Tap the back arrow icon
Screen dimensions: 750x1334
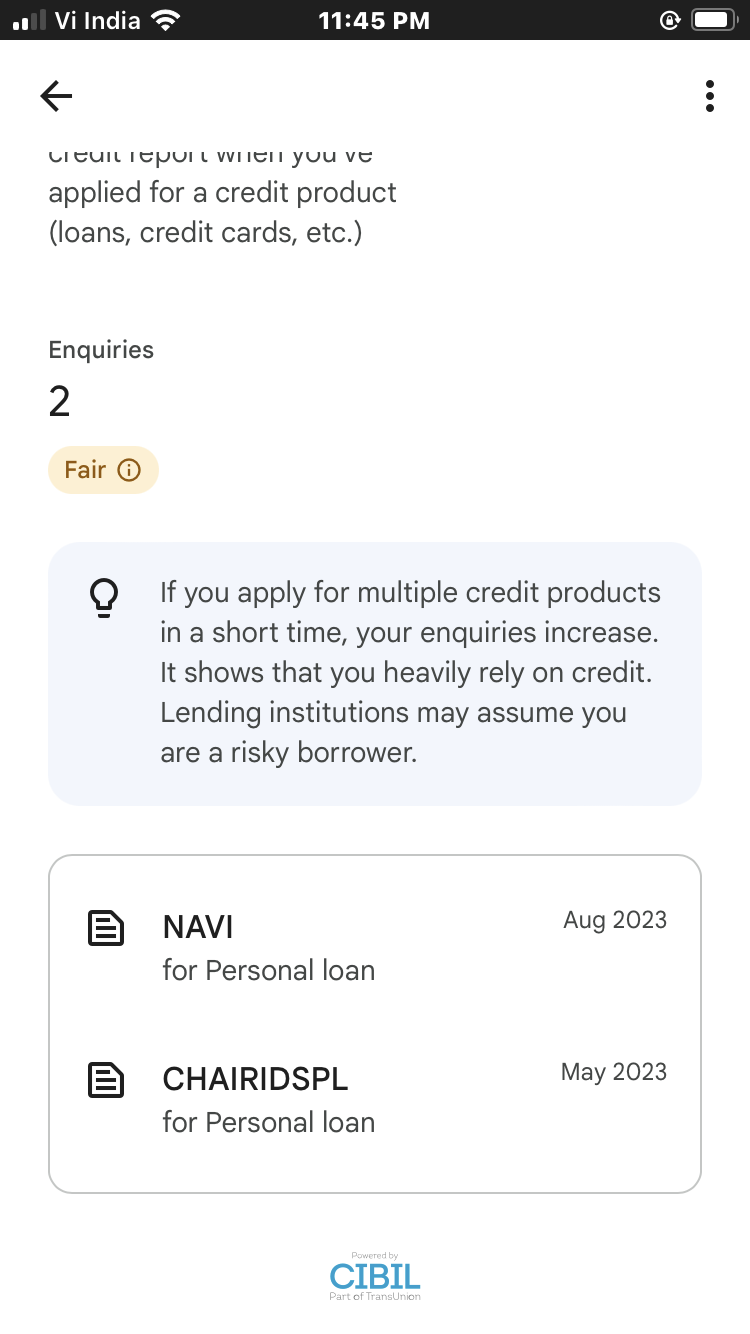coord(56,96)
